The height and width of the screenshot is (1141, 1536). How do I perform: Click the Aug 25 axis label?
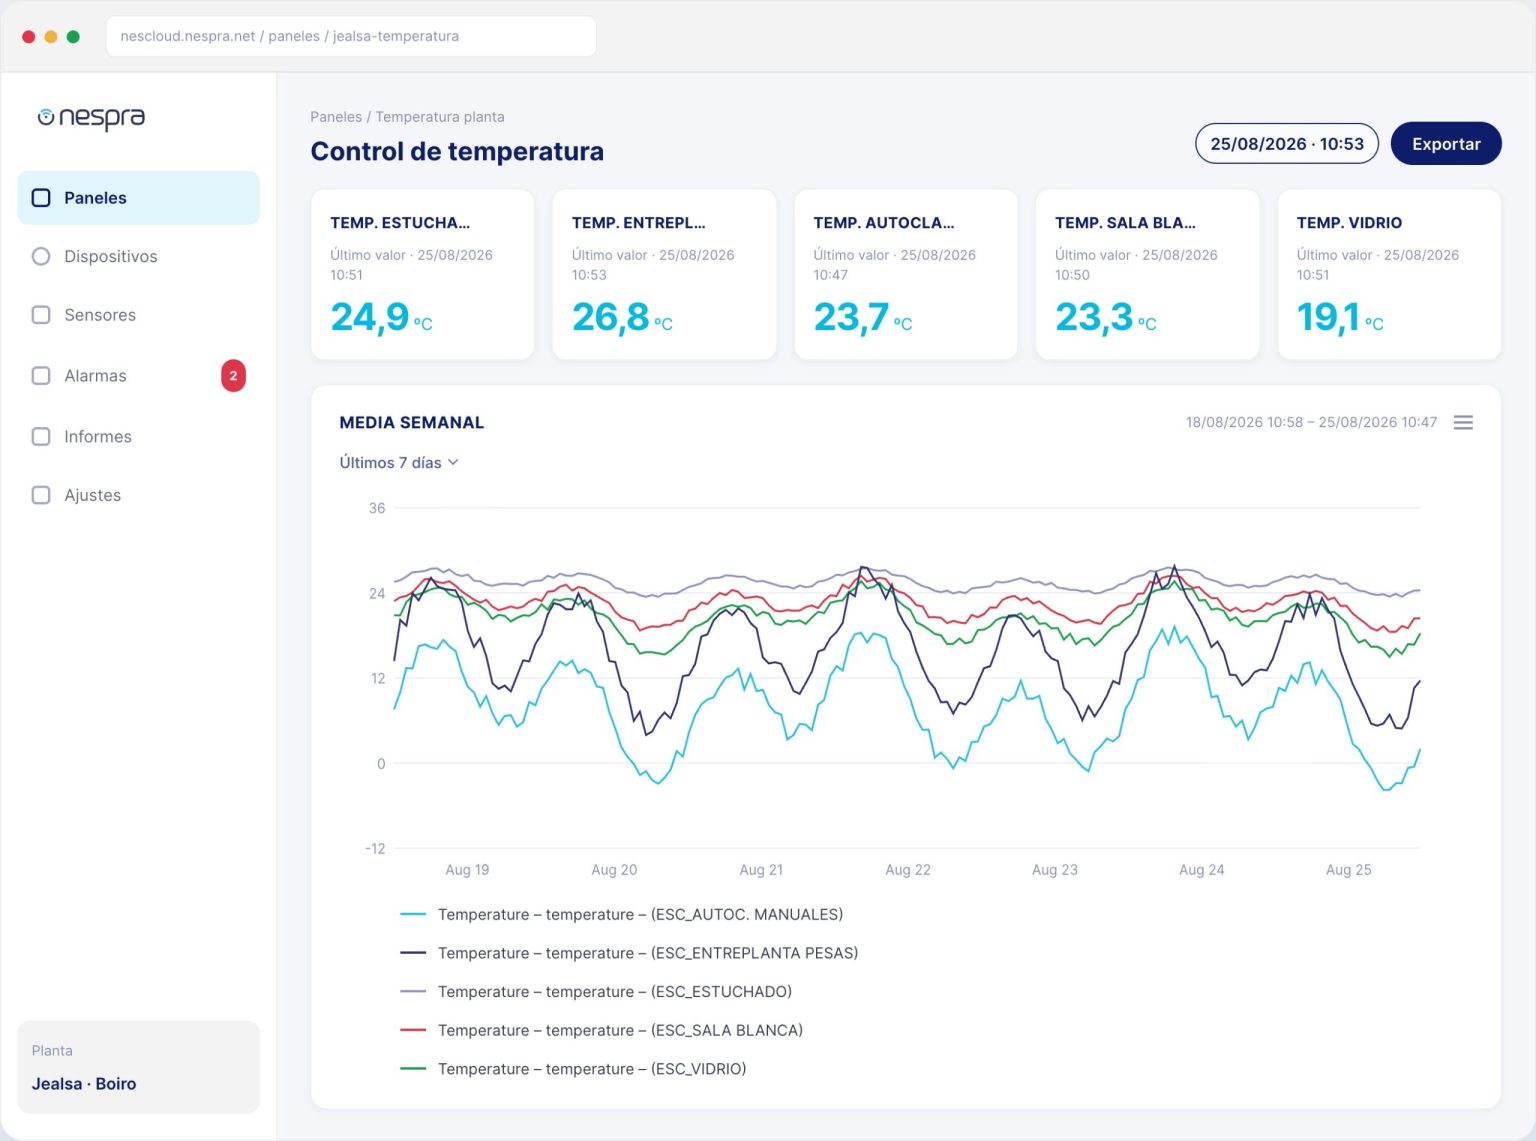pos(1348,870)
